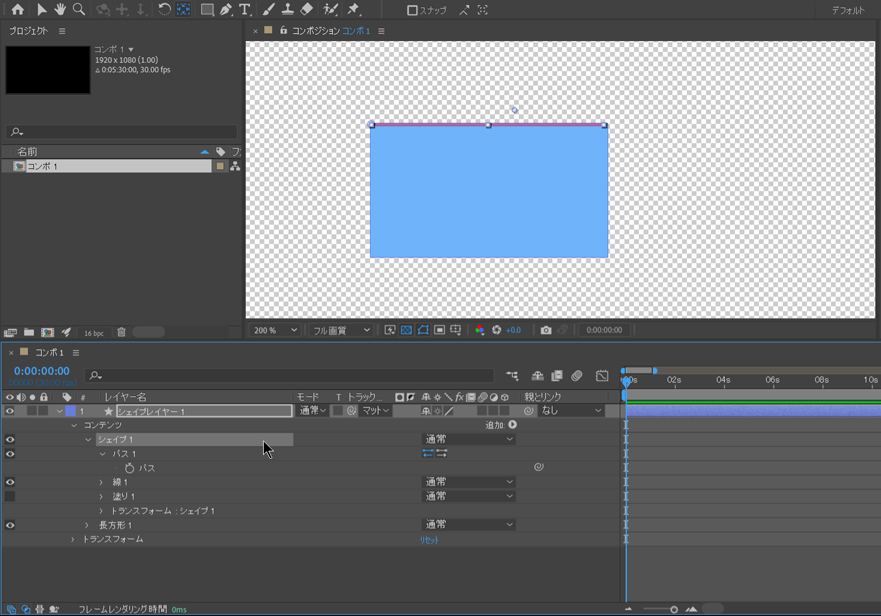Click the 追加 add-content button

coord(513,425)
